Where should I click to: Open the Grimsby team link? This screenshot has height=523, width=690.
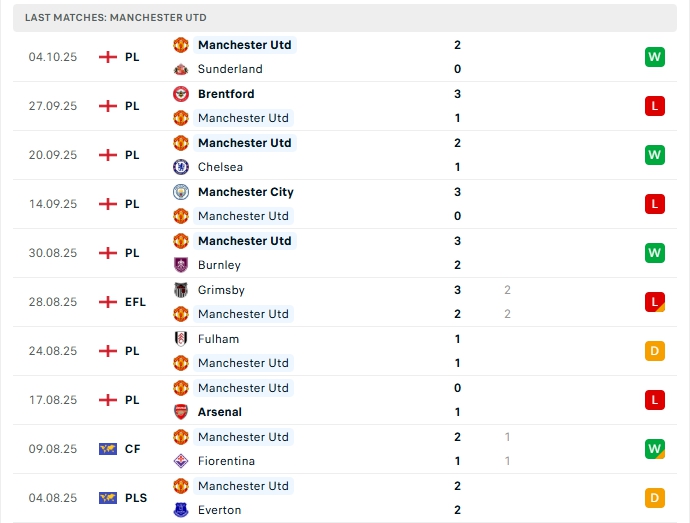[x=221, y=290]
